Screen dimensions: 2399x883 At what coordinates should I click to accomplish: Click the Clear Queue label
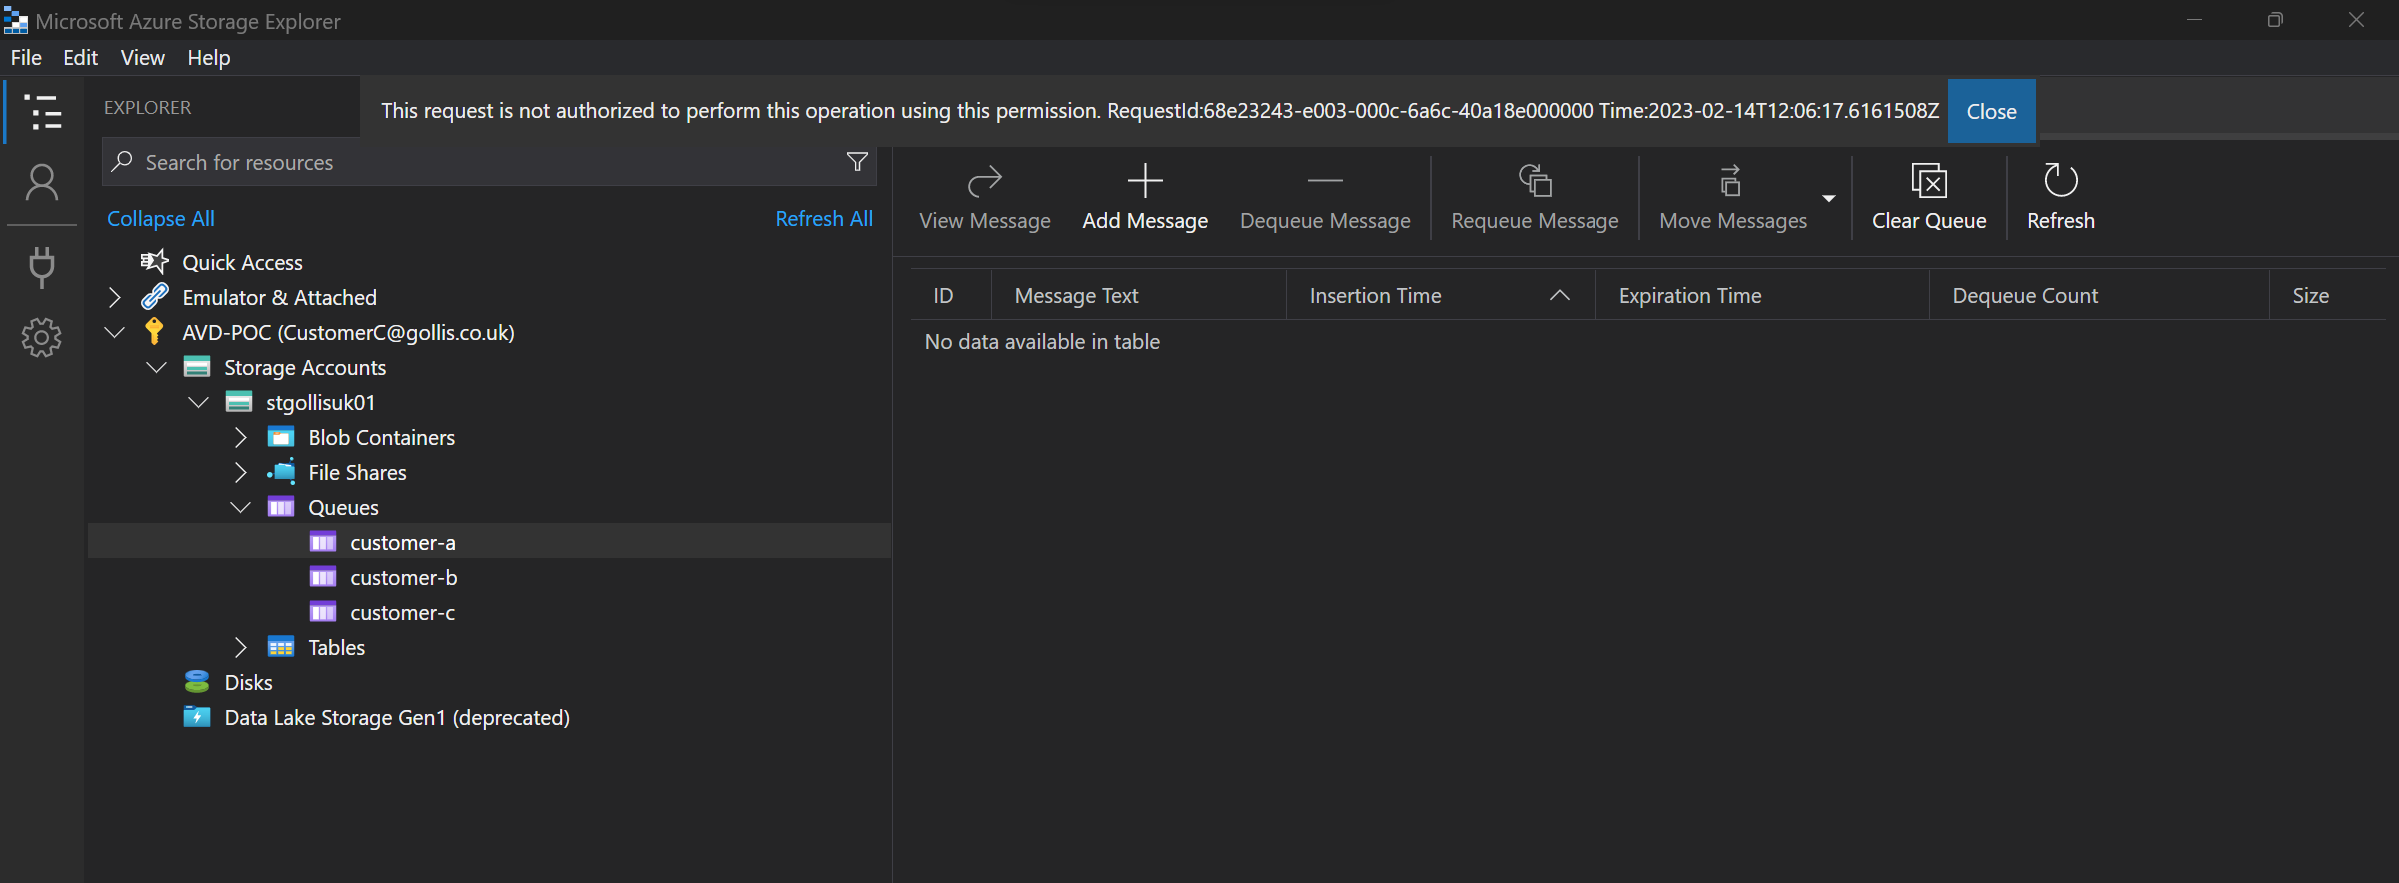click(x=1929, y=220)
